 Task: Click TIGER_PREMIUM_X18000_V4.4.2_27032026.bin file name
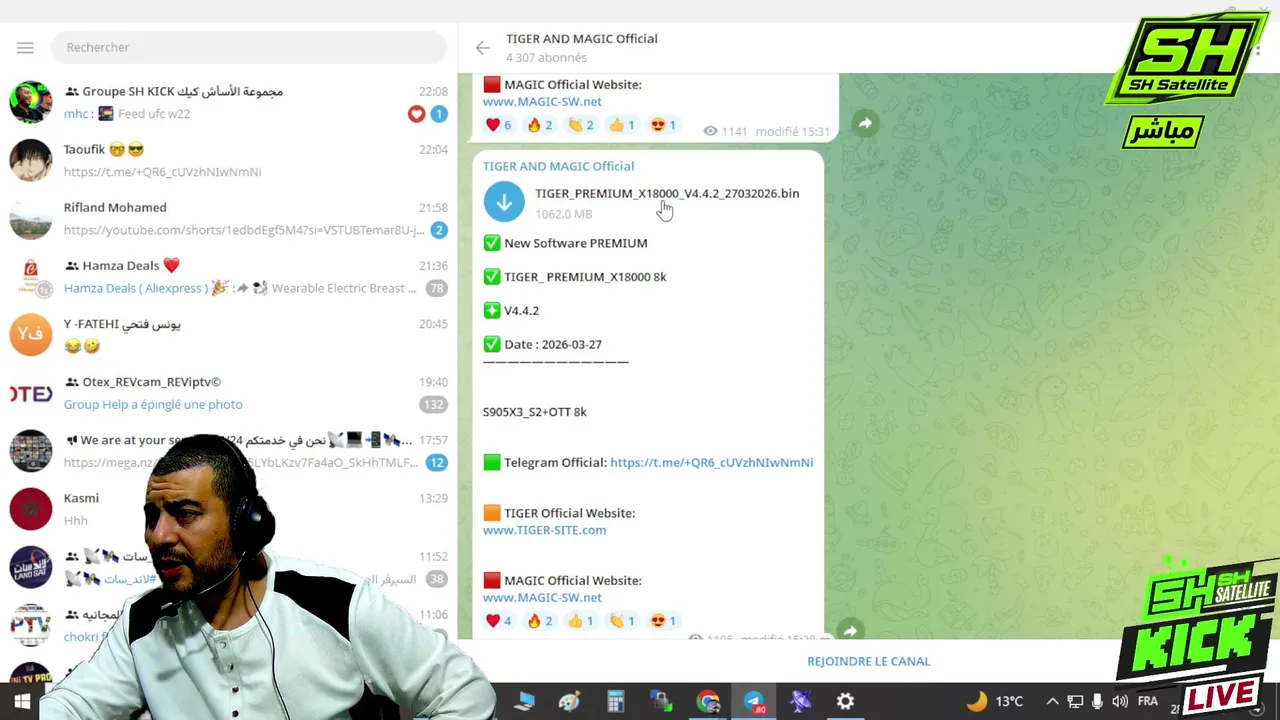[x=667, y=193]
